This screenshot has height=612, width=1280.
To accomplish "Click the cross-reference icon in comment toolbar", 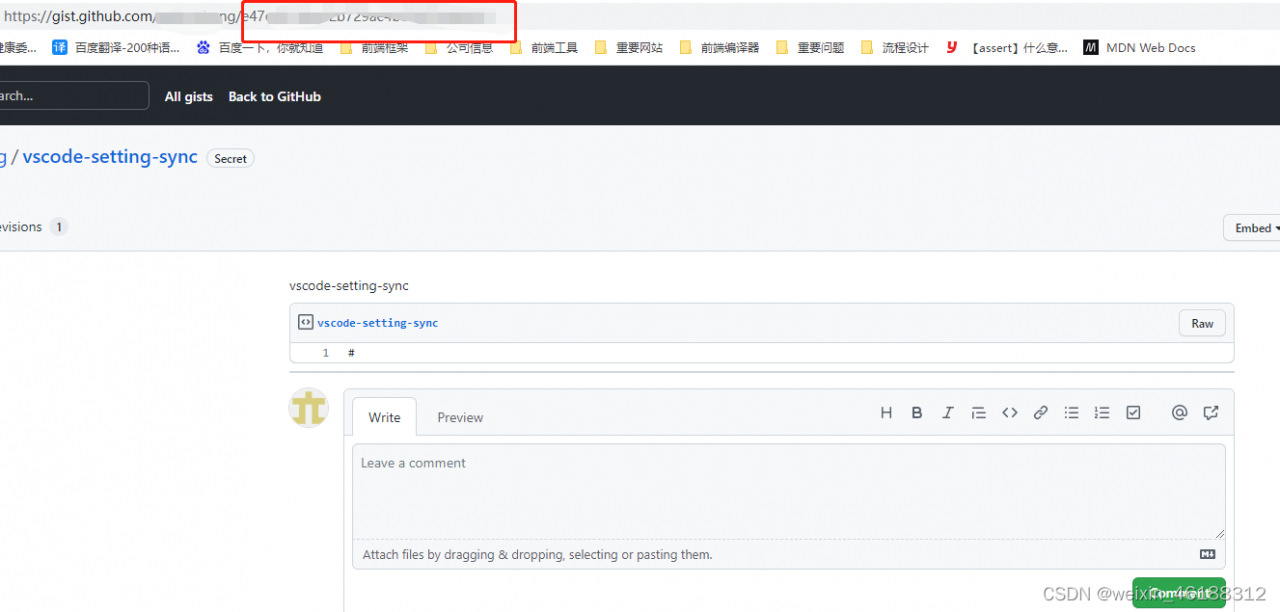I will [1211, 413].
